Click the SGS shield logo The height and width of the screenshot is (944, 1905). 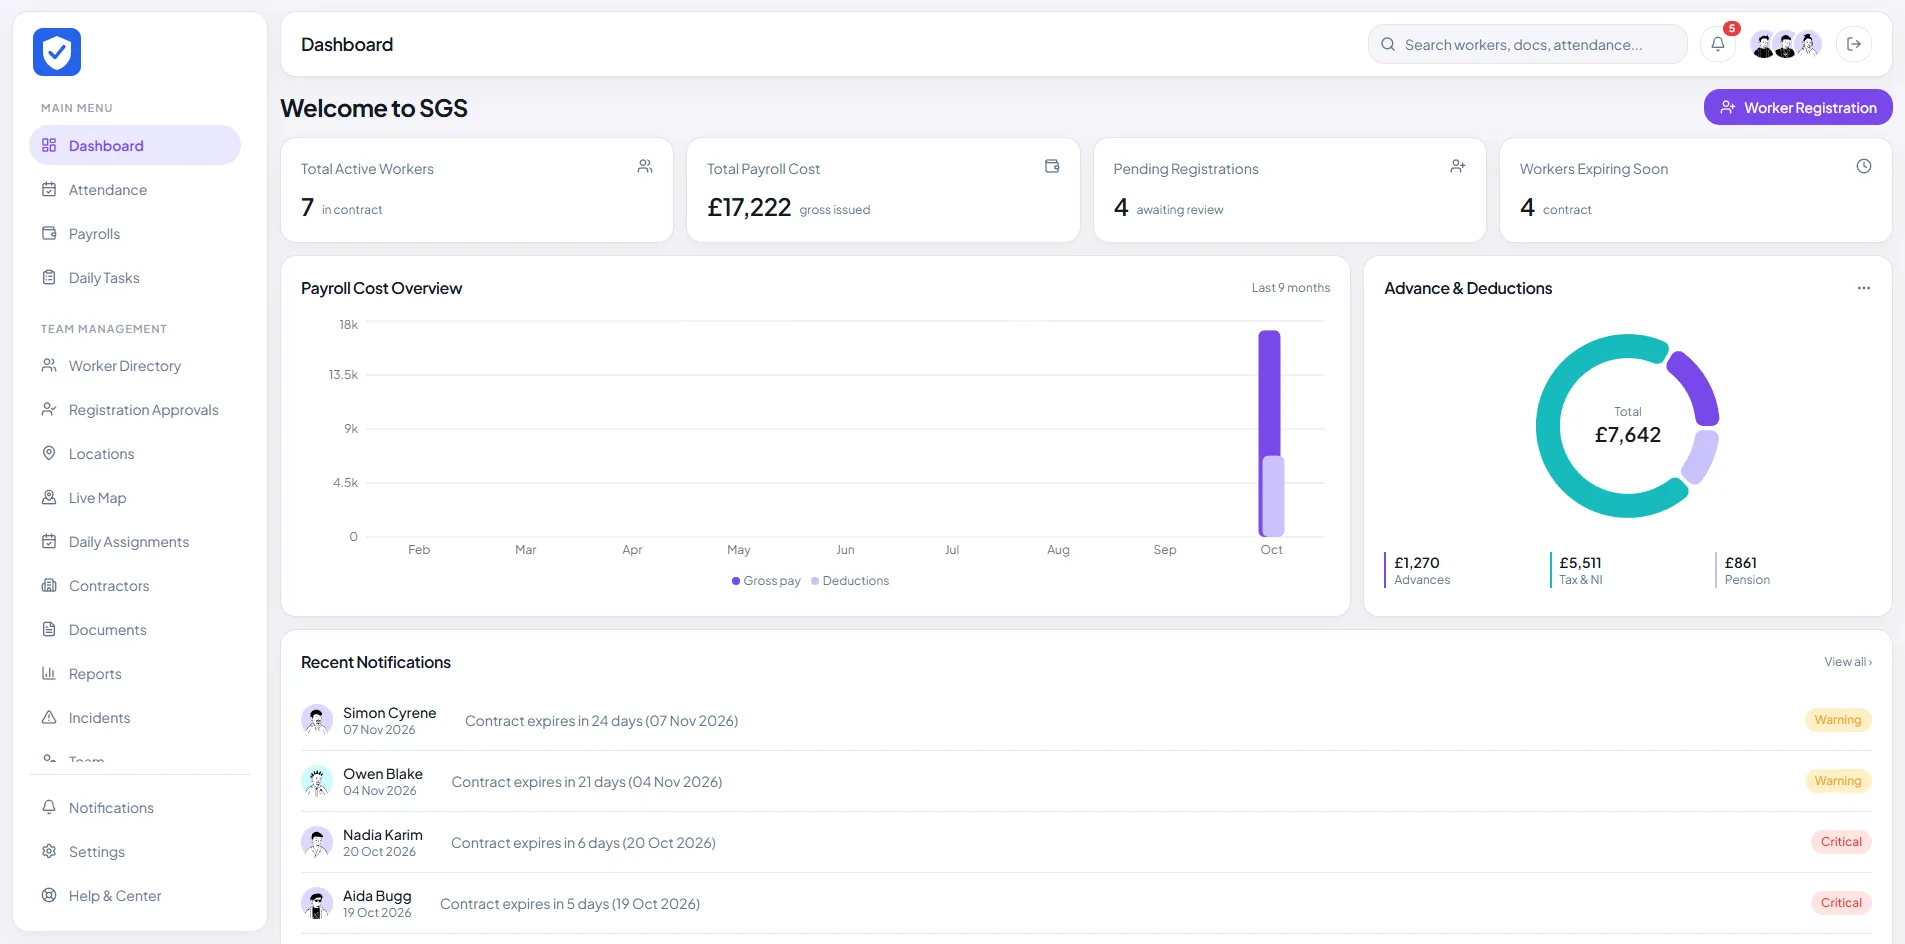point(57,52)
